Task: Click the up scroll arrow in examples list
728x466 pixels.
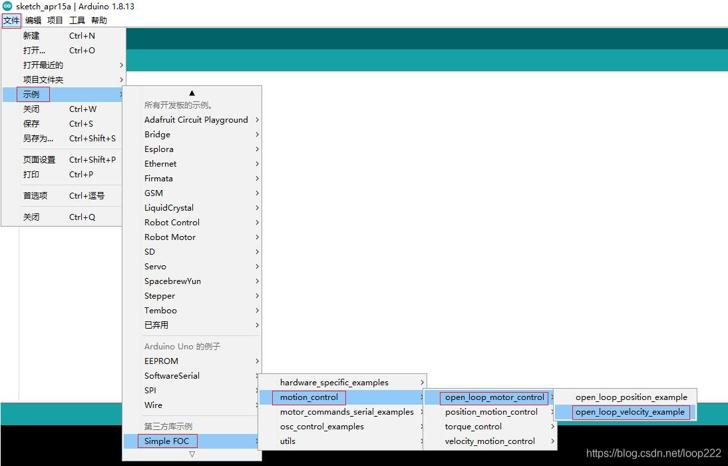Action: (x=192, y=93)
